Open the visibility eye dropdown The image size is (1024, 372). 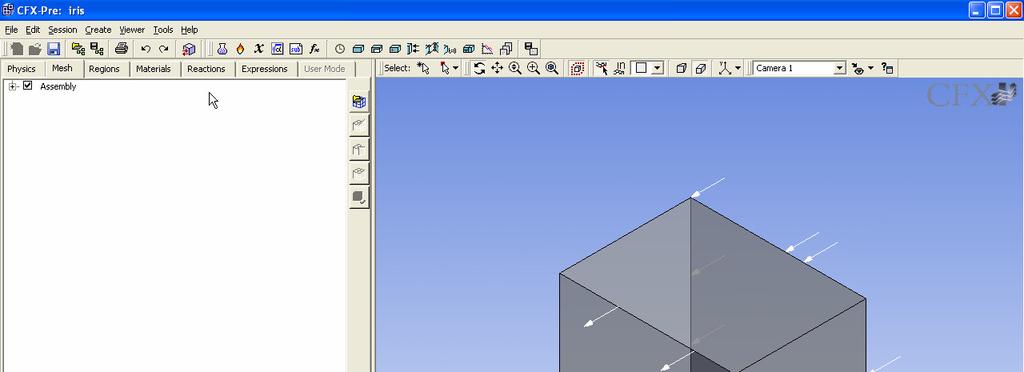[871, 68]
